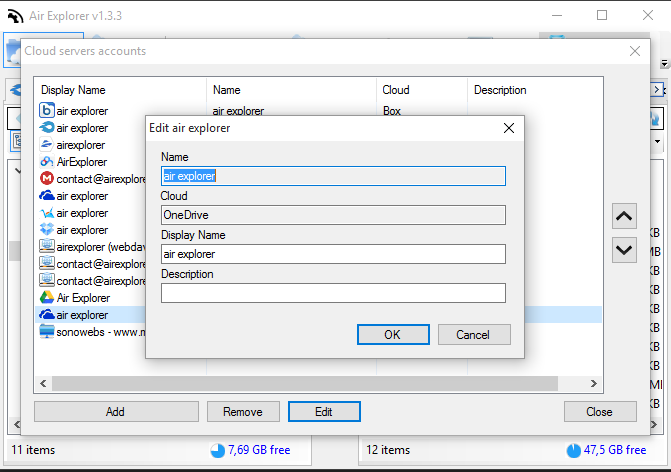Click the monitor icon beside sonowebs account

[47, 332]
